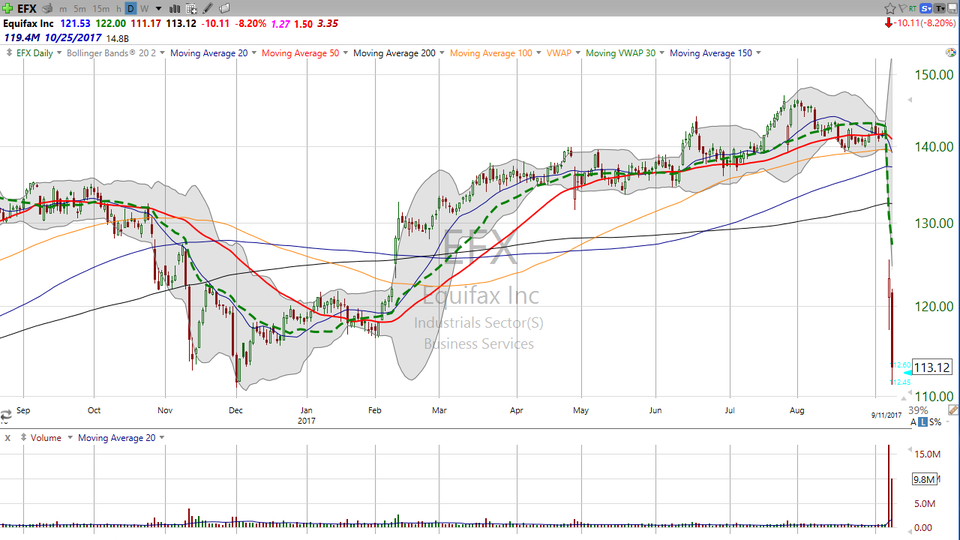This screenshot has height=540, width=960.
Task: Select the pencil drawing tools icon
Action: [x=208, y=9]
